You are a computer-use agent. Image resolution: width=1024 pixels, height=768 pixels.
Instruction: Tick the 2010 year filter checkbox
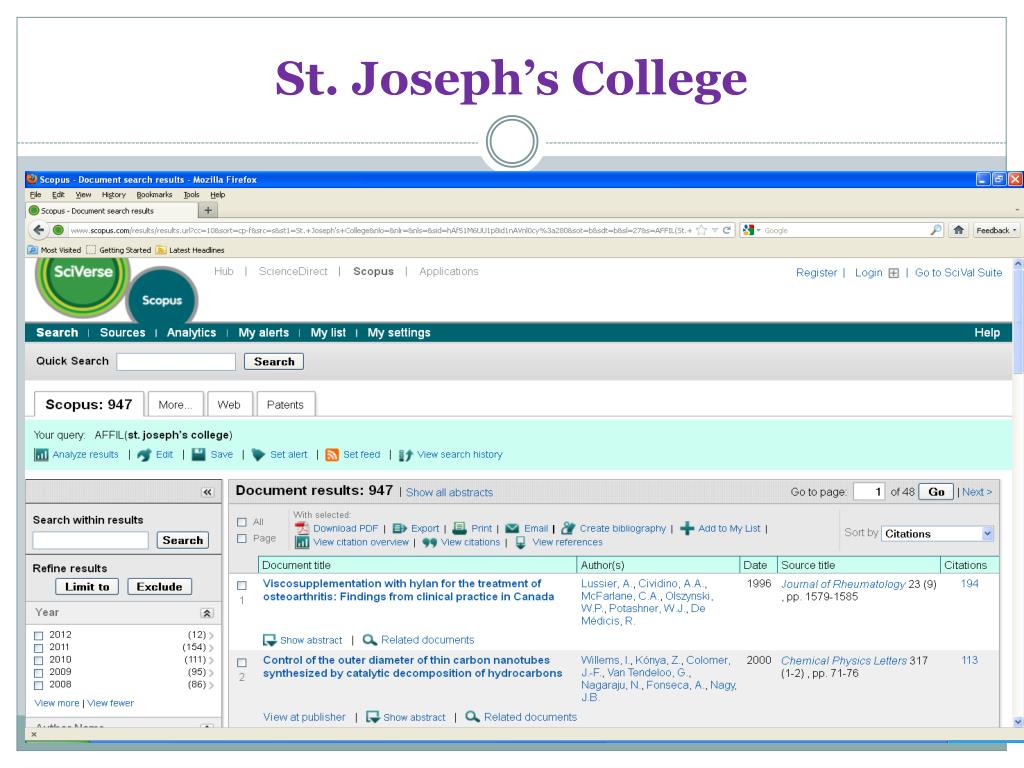pos(39,660)
